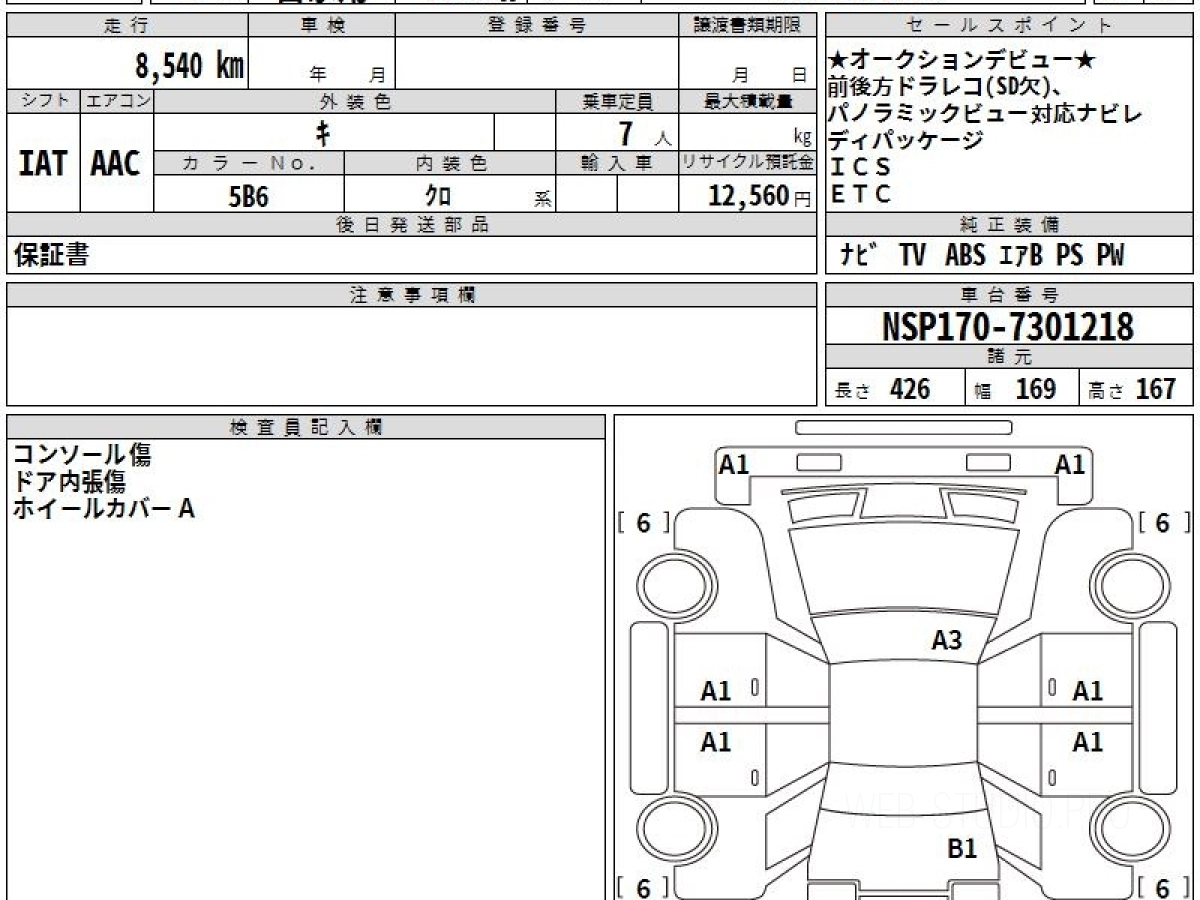Click the 外装色 header
Viewport: 1200px width, 900px height.
click(355, 101)
